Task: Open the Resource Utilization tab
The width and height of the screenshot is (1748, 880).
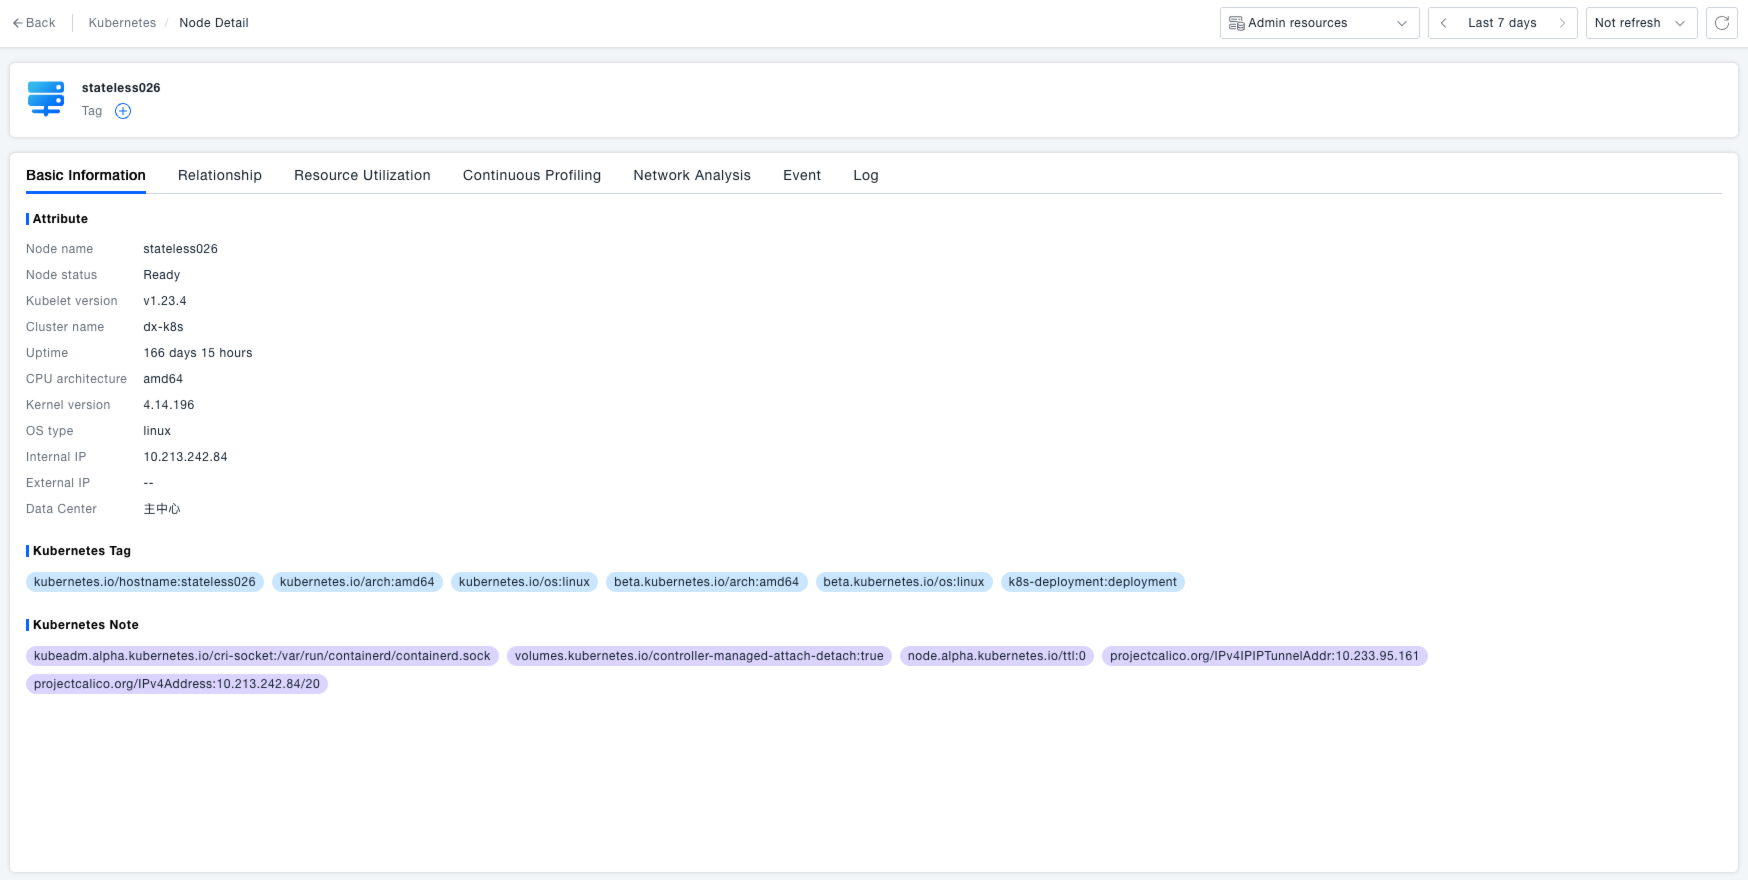Action: (x=362, y=175)
